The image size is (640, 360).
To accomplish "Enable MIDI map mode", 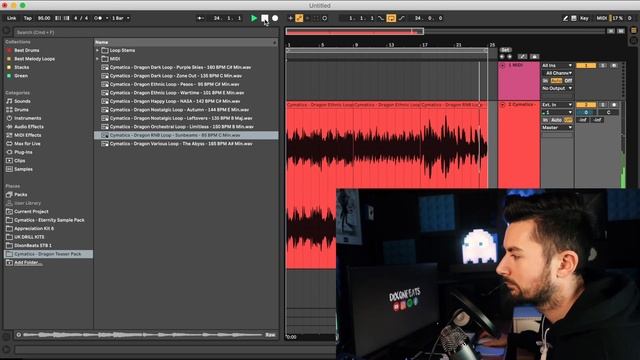I will click(601, 18).
